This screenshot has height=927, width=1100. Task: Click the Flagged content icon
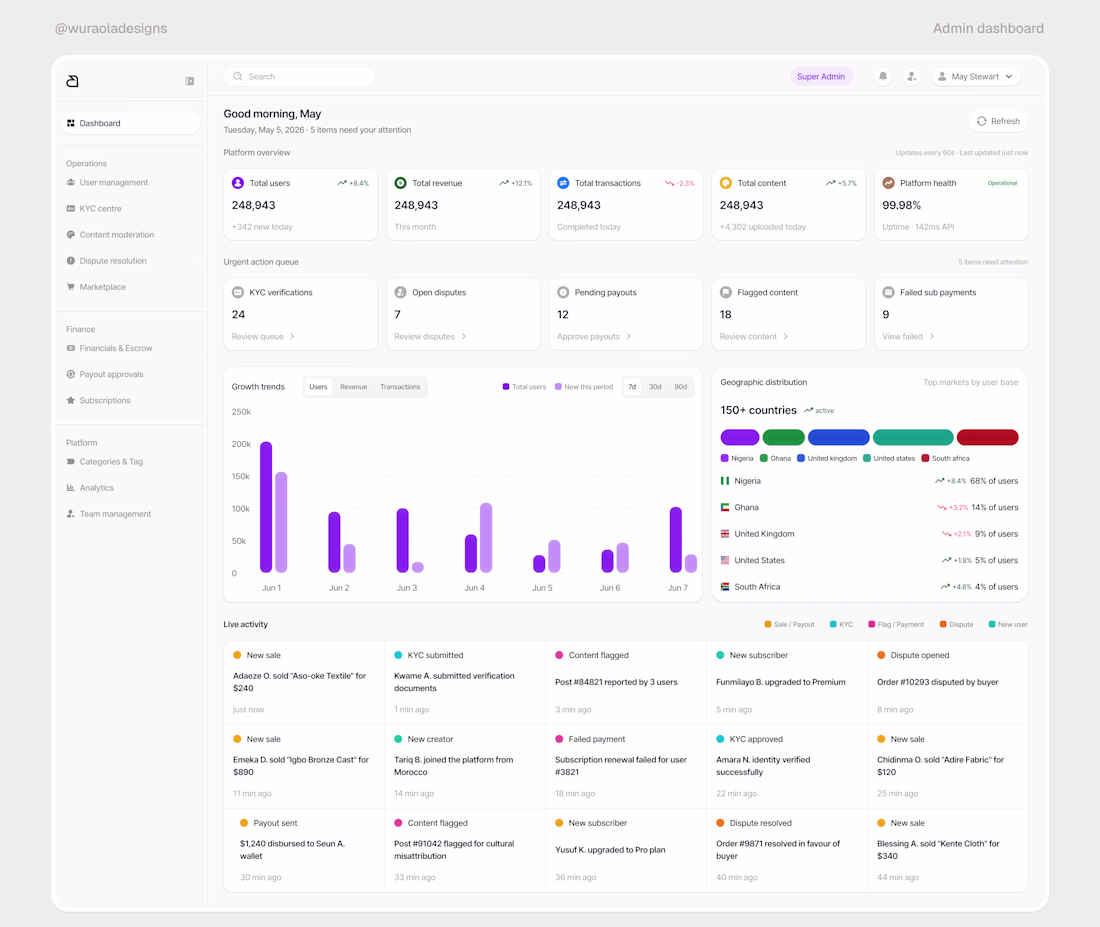point(726,293)
